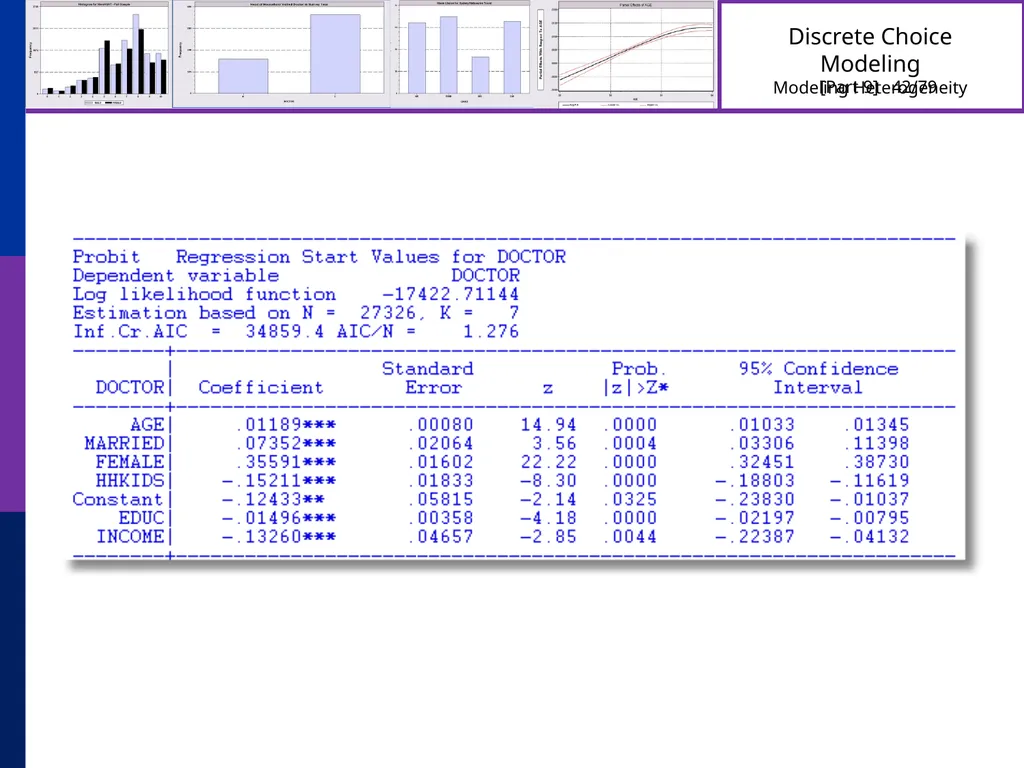Click log likelihood value -17422.71144

click(x=451, y=294)
